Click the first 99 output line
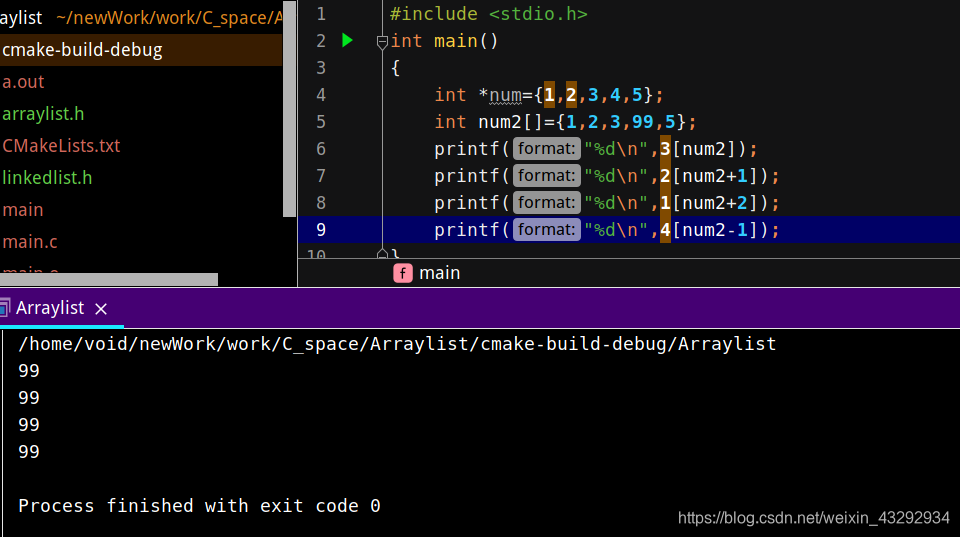Screen dimensions: 960x537 (29, 371)
